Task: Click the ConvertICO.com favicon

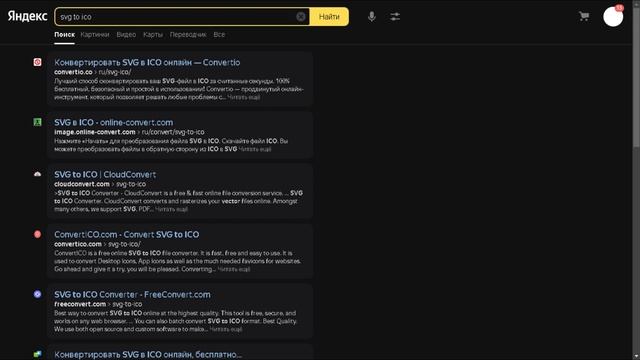Action: coord(37,234)
